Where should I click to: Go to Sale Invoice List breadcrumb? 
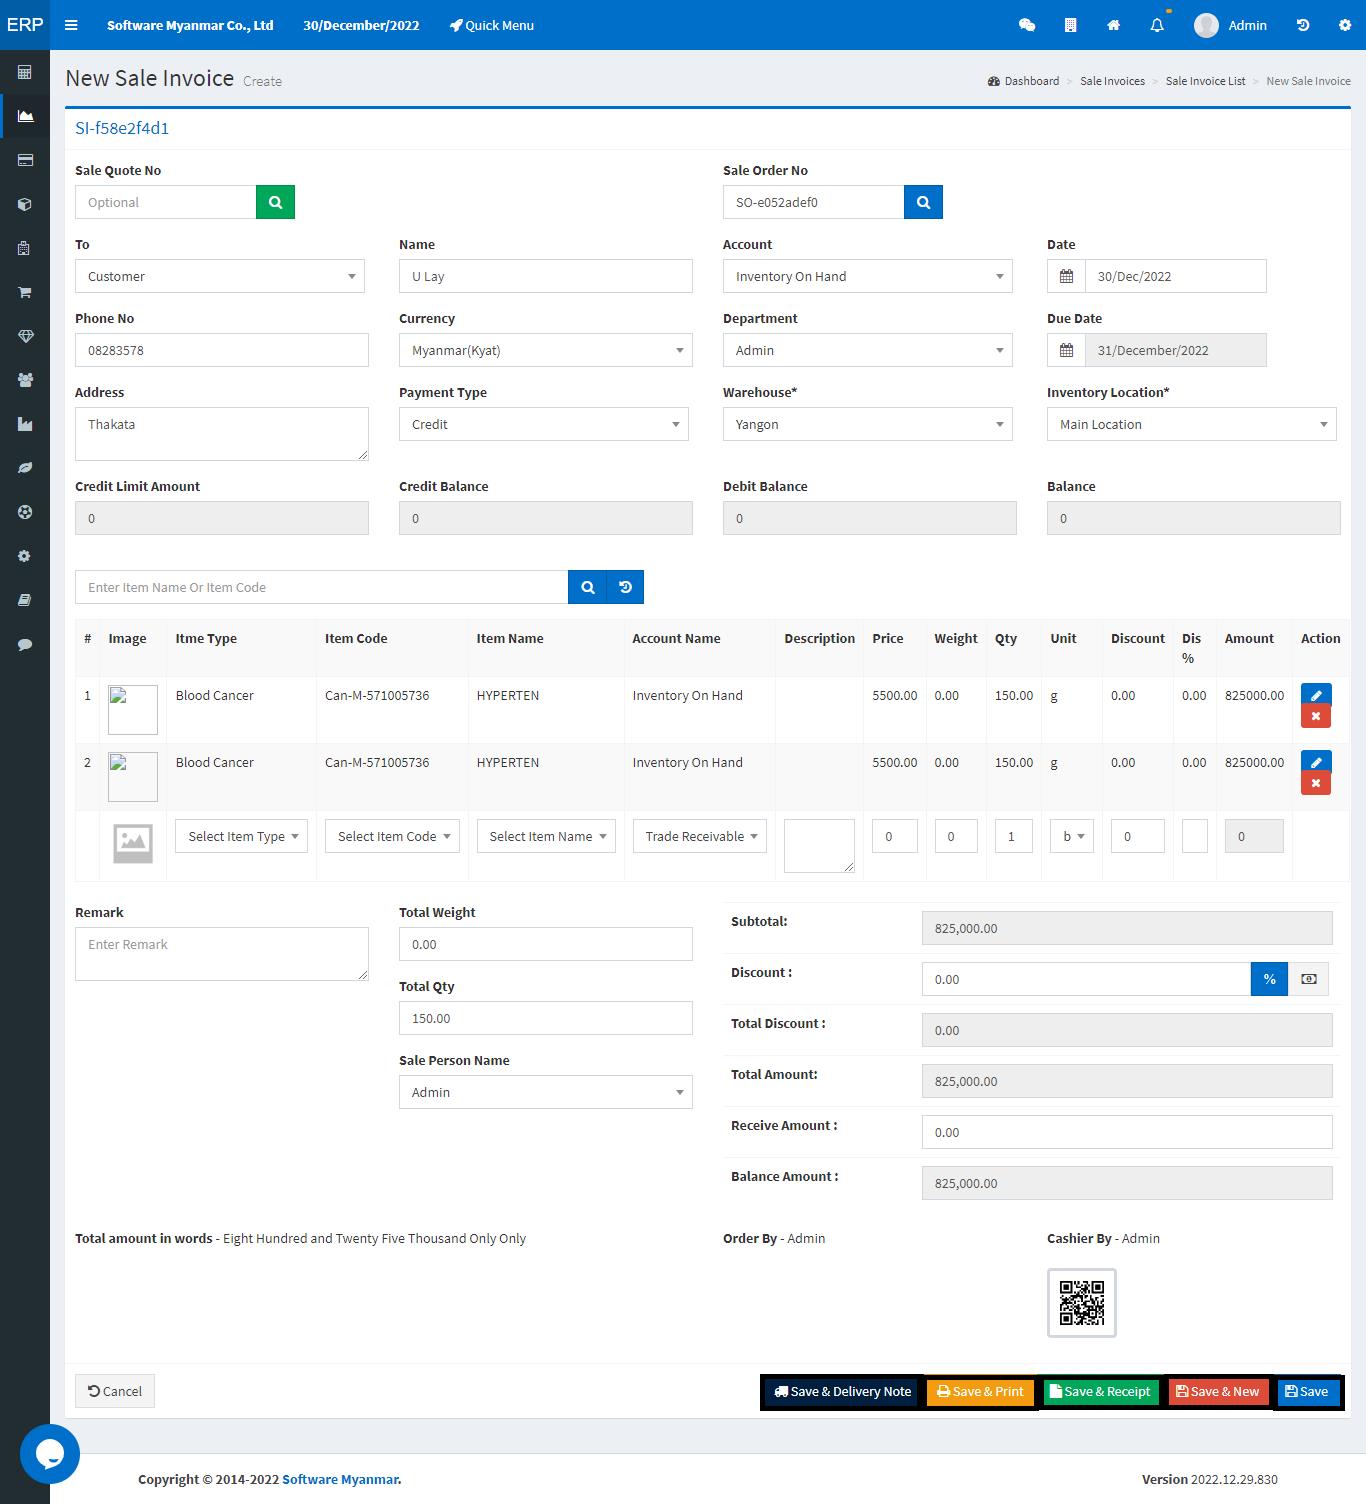click(x=1205, y=81)
